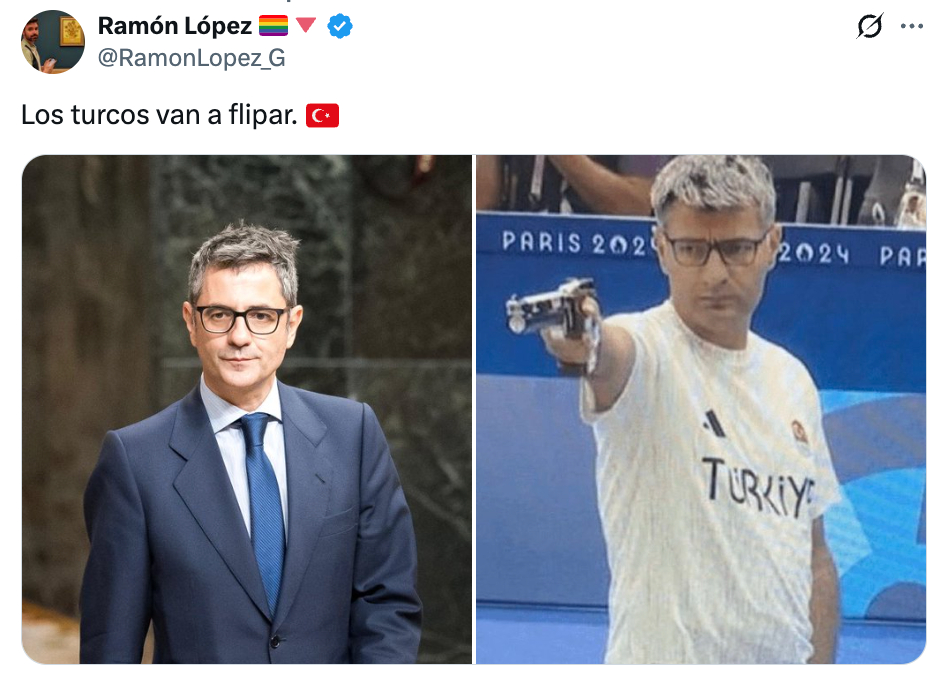Open the left photo of suited man
This screenshot has width=946, height=678.
247,410
